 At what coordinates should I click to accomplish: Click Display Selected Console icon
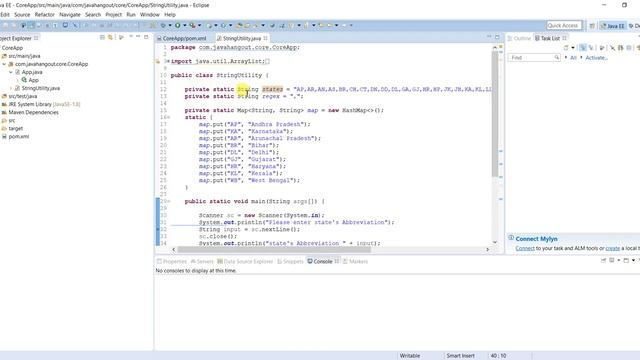coord(611,260)
